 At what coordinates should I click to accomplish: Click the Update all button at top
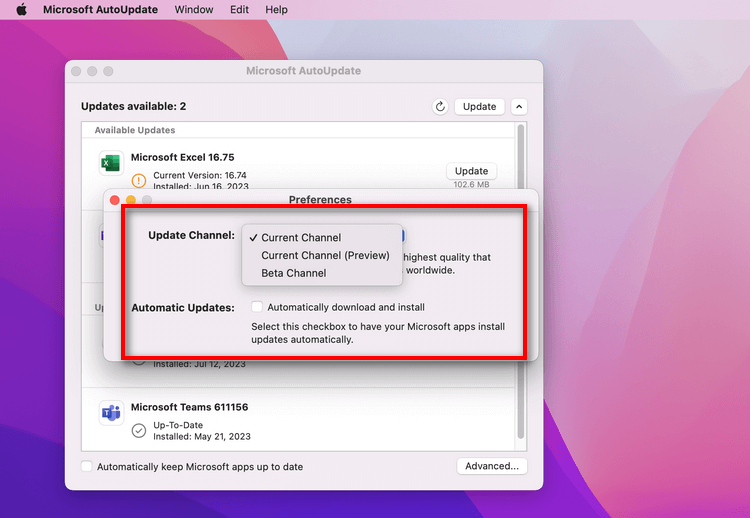(479, 106)
